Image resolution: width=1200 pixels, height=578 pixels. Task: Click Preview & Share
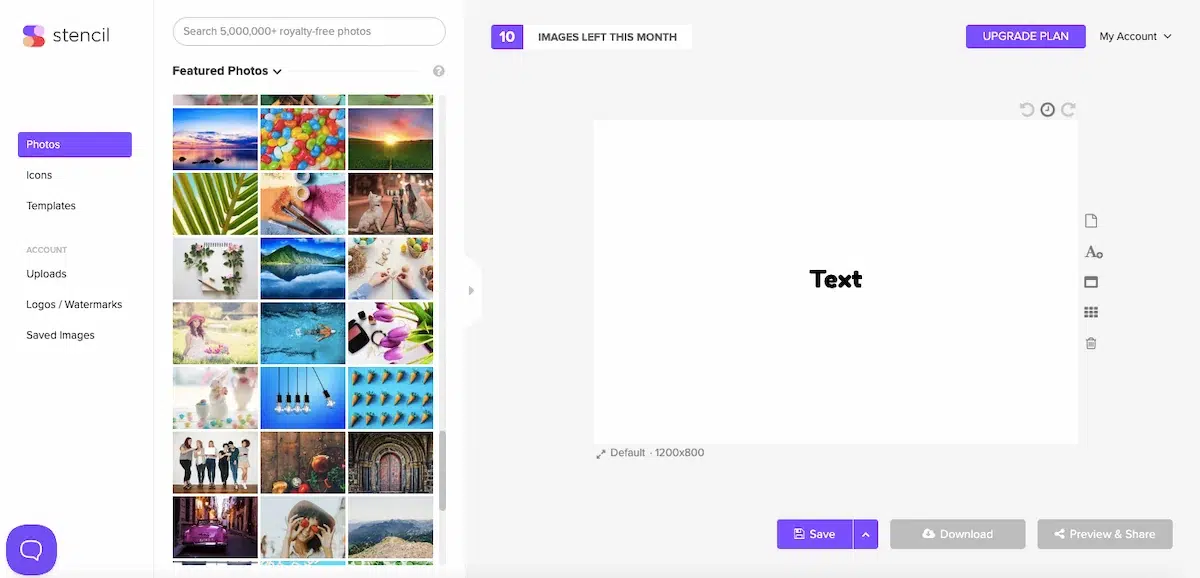coord(1104,534)
